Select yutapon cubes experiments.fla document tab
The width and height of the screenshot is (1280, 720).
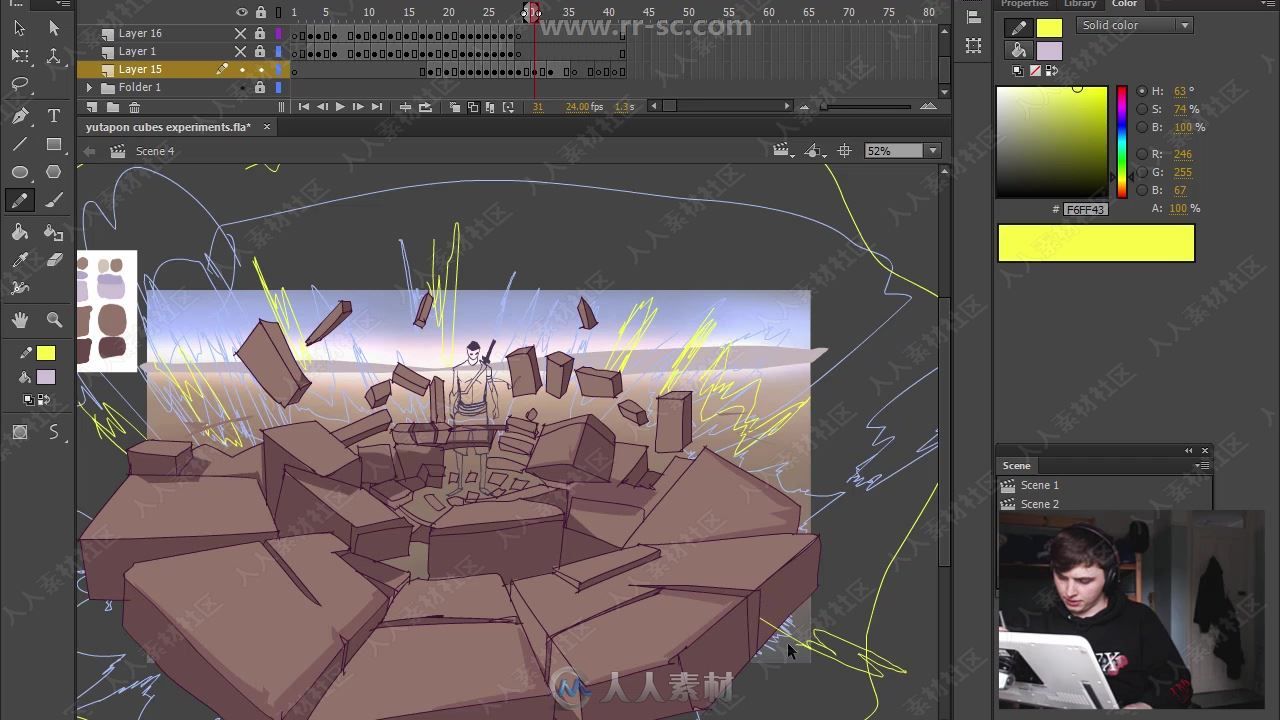click(168, 127)
